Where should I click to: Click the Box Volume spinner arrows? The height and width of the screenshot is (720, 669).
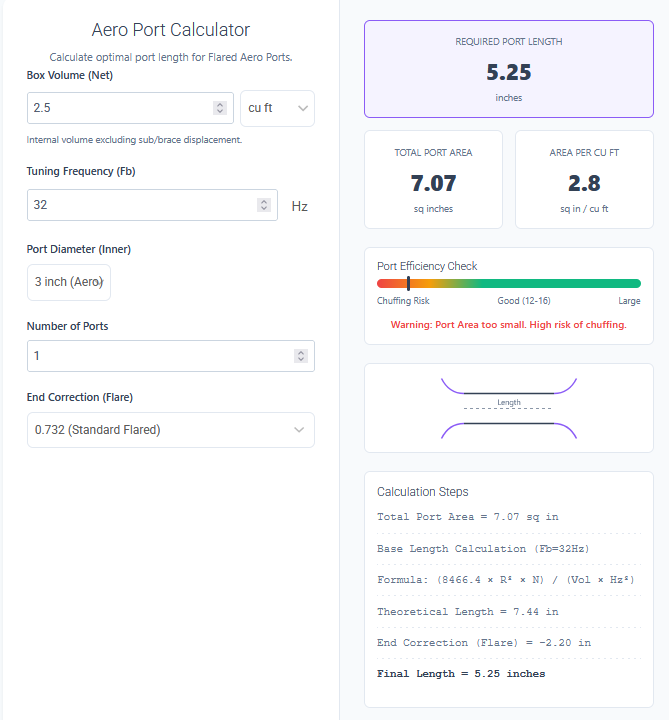click(x=220, y=108)
